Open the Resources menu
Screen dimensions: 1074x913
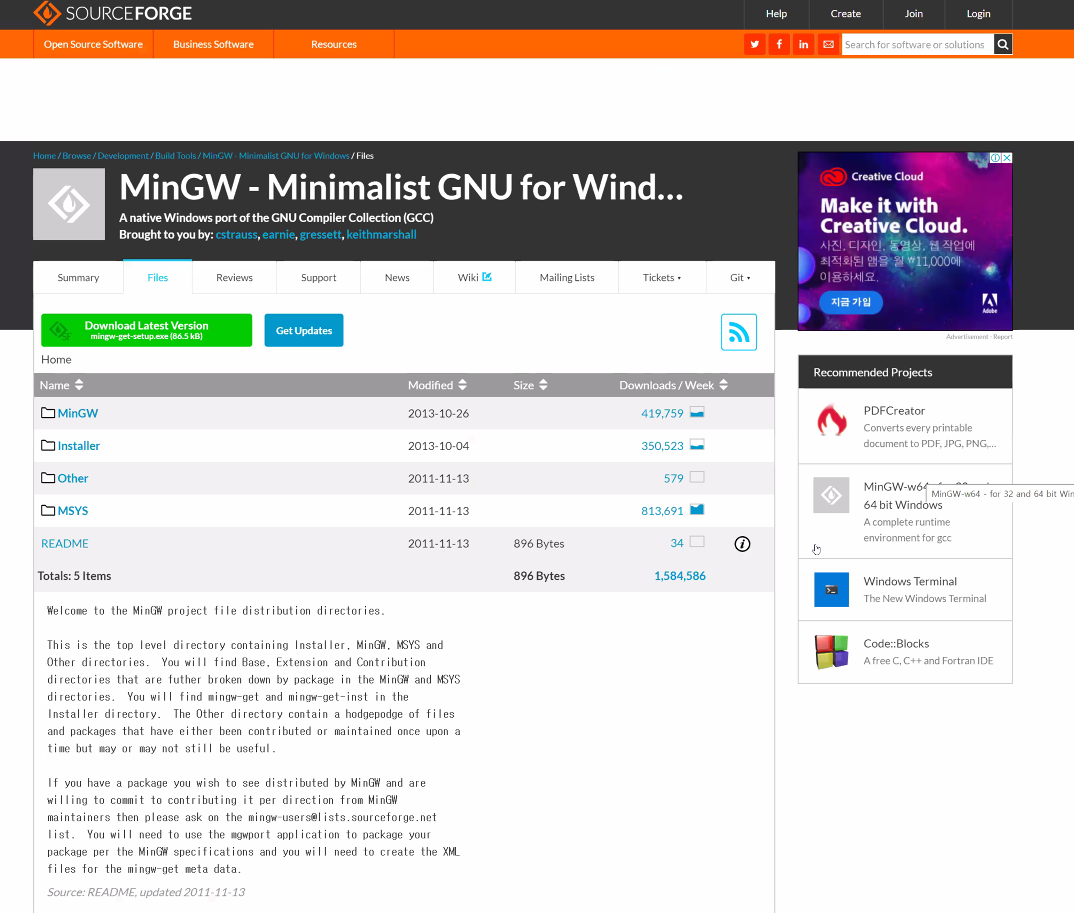[334, 45]
